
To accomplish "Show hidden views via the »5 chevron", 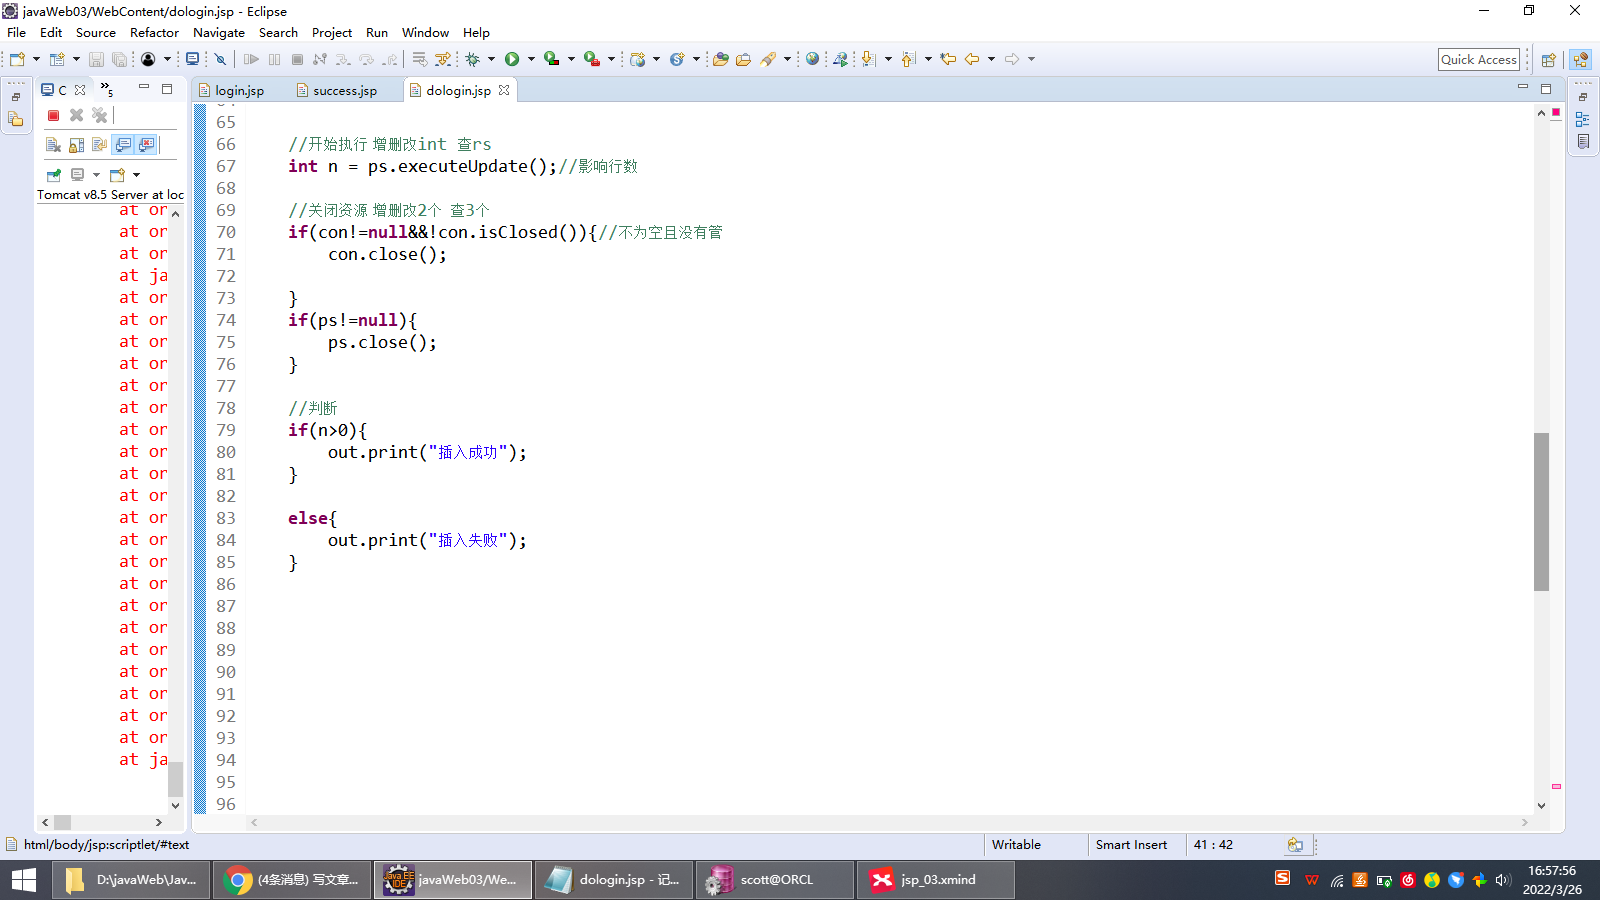I will click(107, 89).
